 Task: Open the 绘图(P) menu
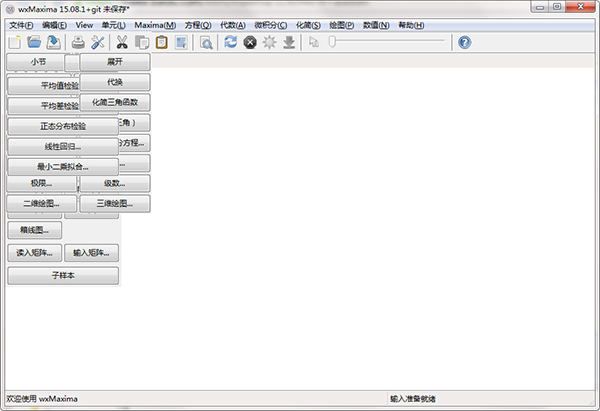coord(341,25)
